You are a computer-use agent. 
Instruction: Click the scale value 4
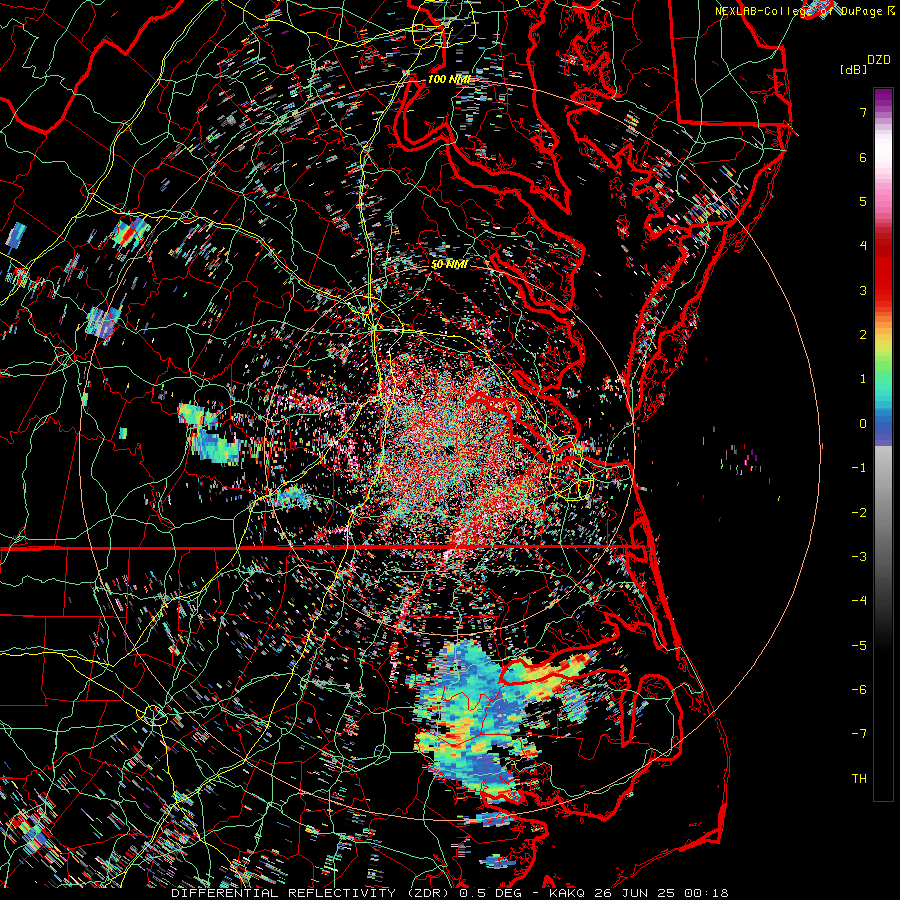[x=863, y=246]
